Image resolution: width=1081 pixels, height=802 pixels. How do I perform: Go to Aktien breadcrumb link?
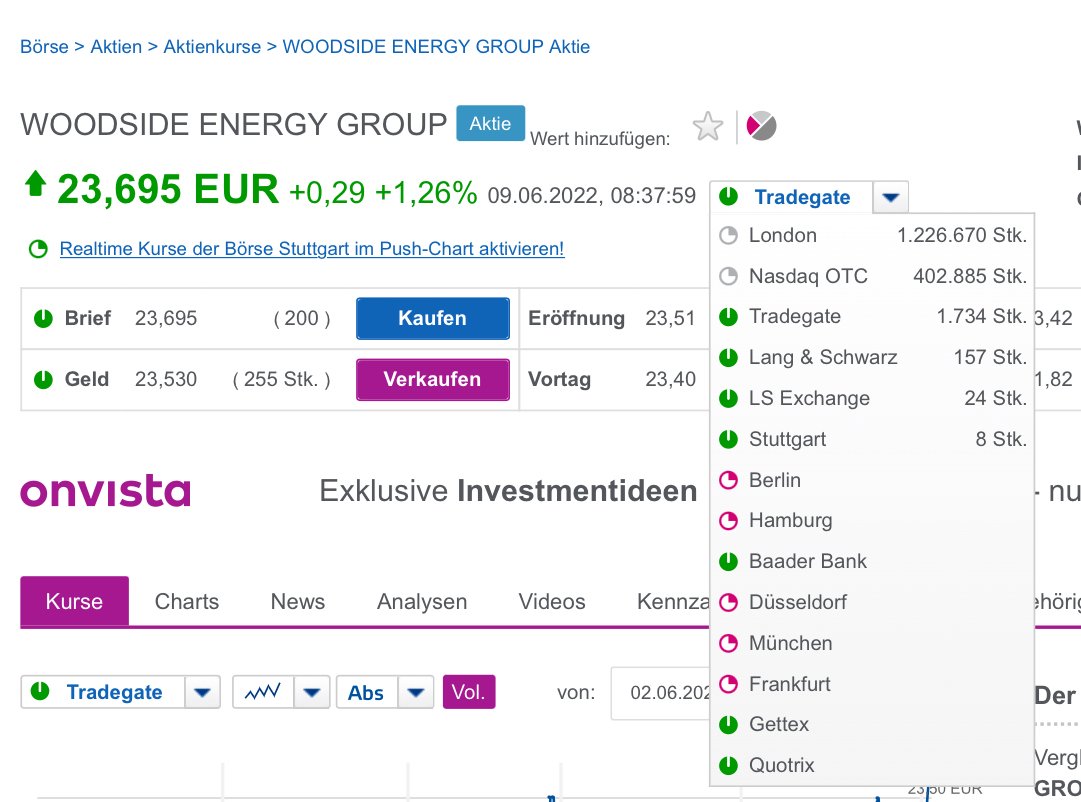pyautogui.click(x=116, y=47)
